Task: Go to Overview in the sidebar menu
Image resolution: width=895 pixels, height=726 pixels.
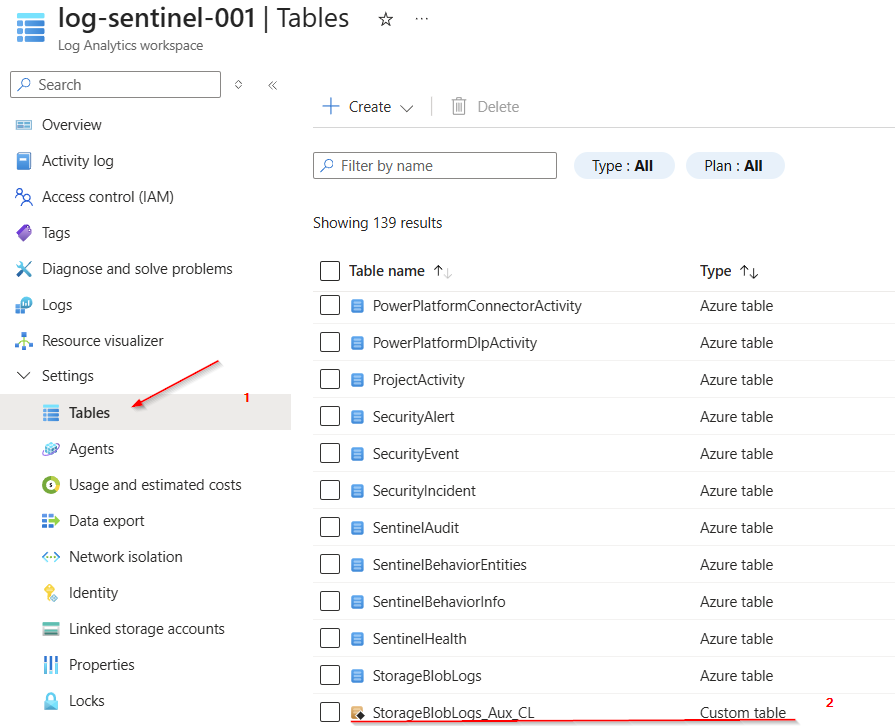Action: click(71, 125)
